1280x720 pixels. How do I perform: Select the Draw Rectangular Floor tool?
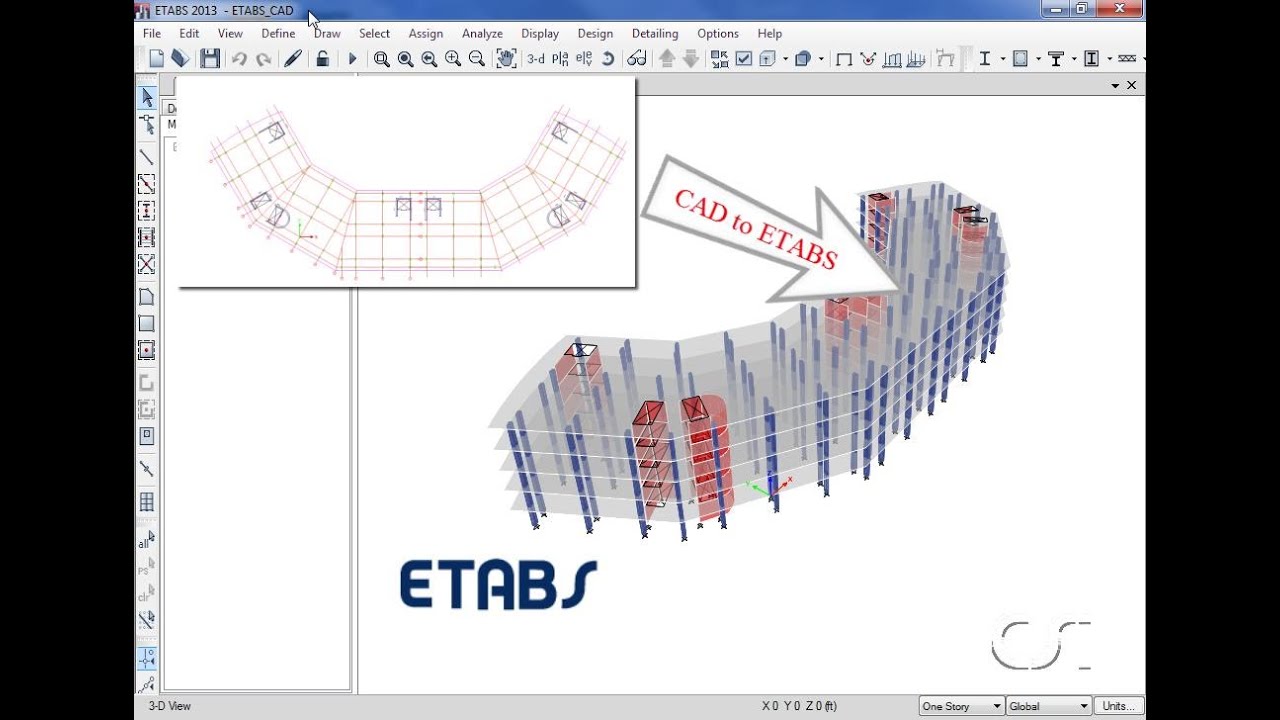pyautogui.click(x=147, y=324)
